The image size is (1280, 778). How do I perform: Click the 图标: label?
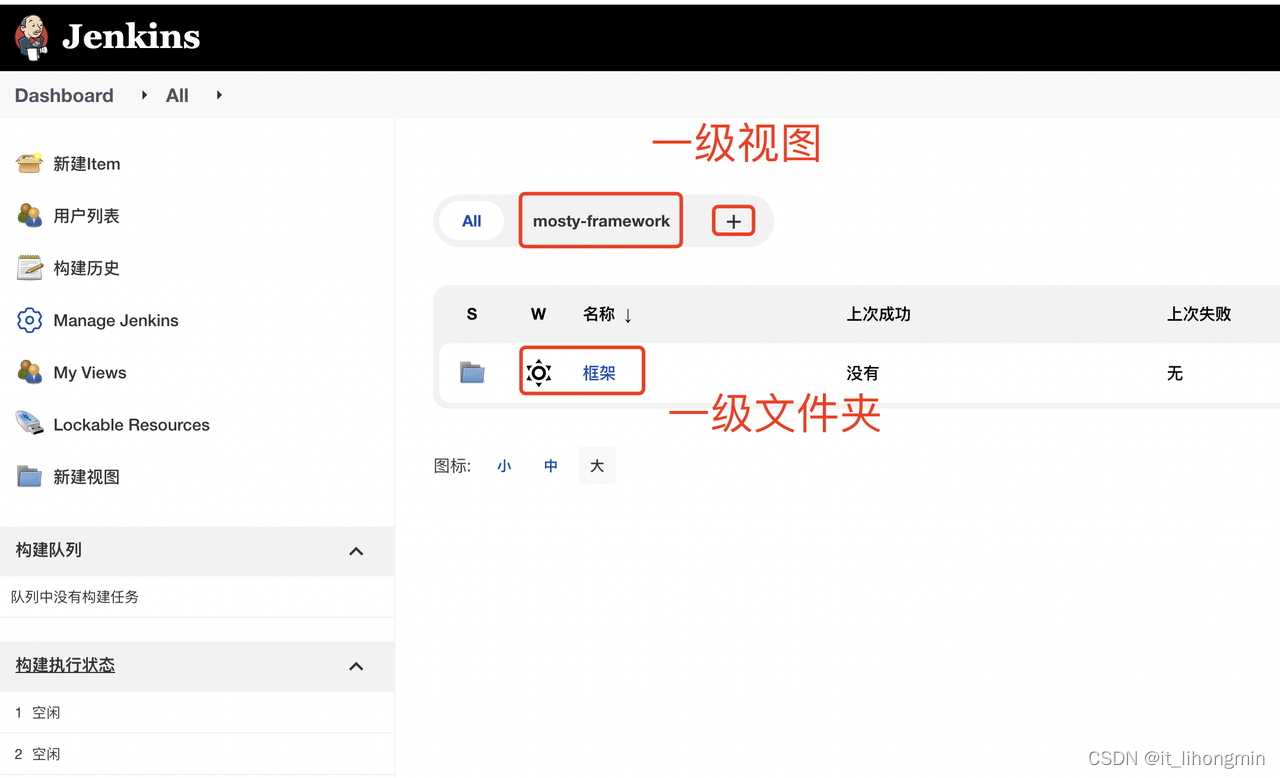tap(452, 466)
